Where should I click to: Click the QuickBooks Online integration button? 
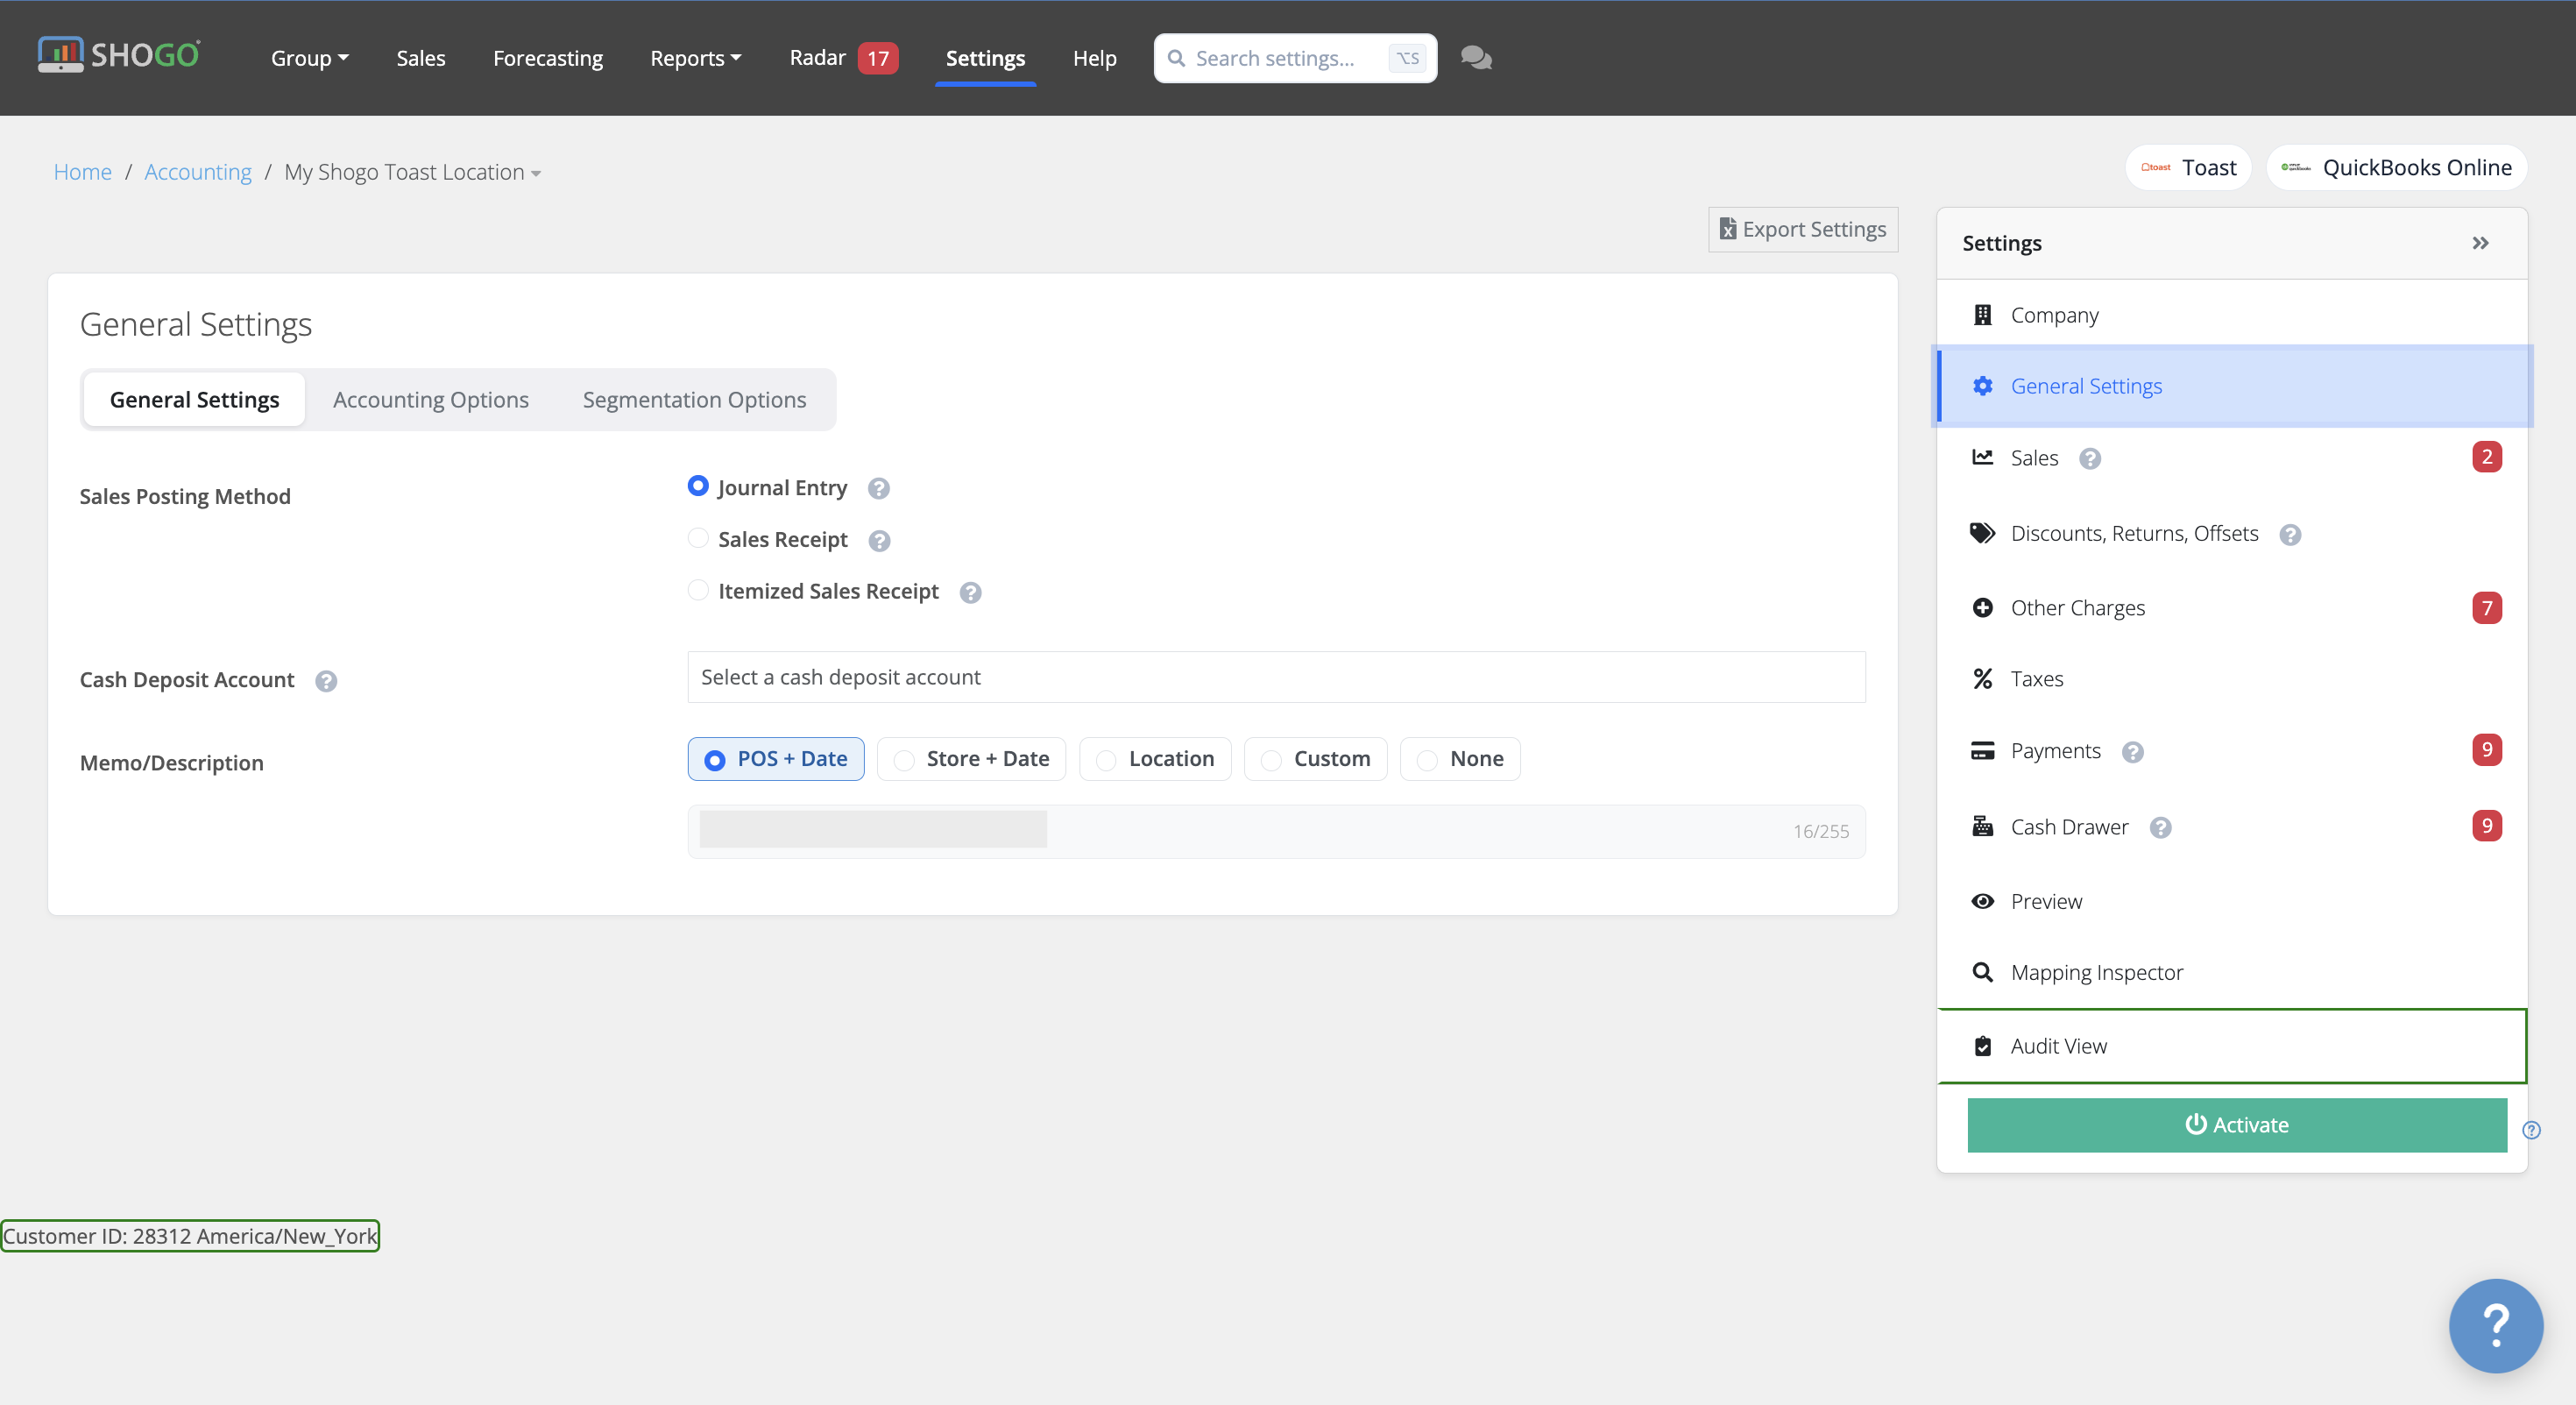pyautogui.click(x=2396, y=167)
